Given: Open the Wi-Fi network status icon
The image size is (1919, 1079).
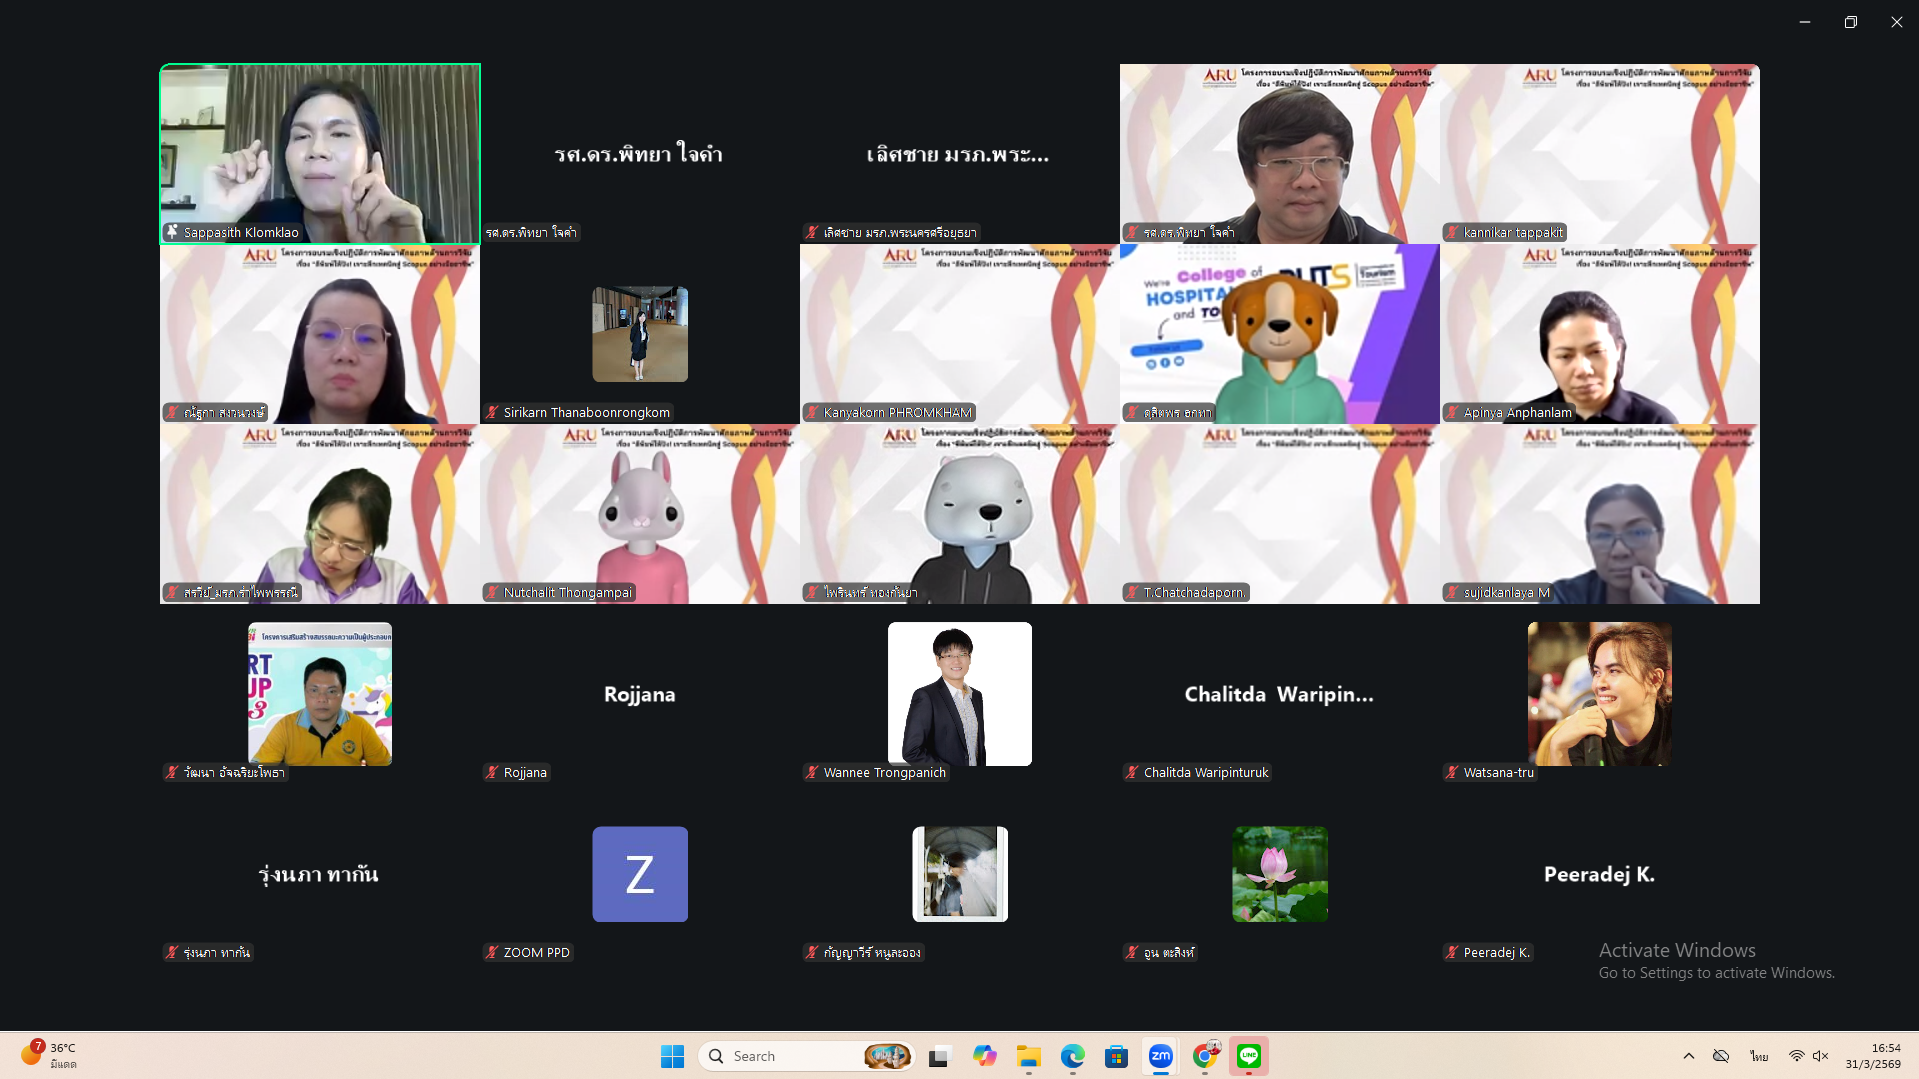Looking at the screenshot, I should (x=1796, y=1056).
